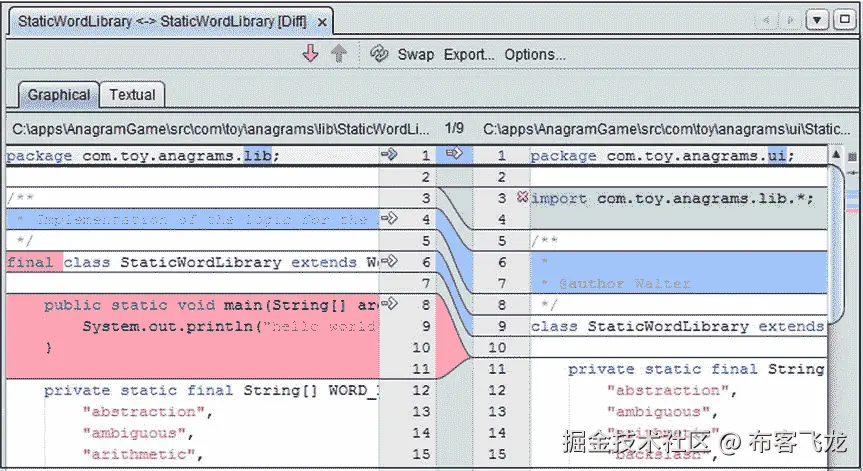Image resolution: width=863 pixels, height=471 pixels.
Task: Apply the left line 6 change with its arrow
Action: [x=389, y=261]
